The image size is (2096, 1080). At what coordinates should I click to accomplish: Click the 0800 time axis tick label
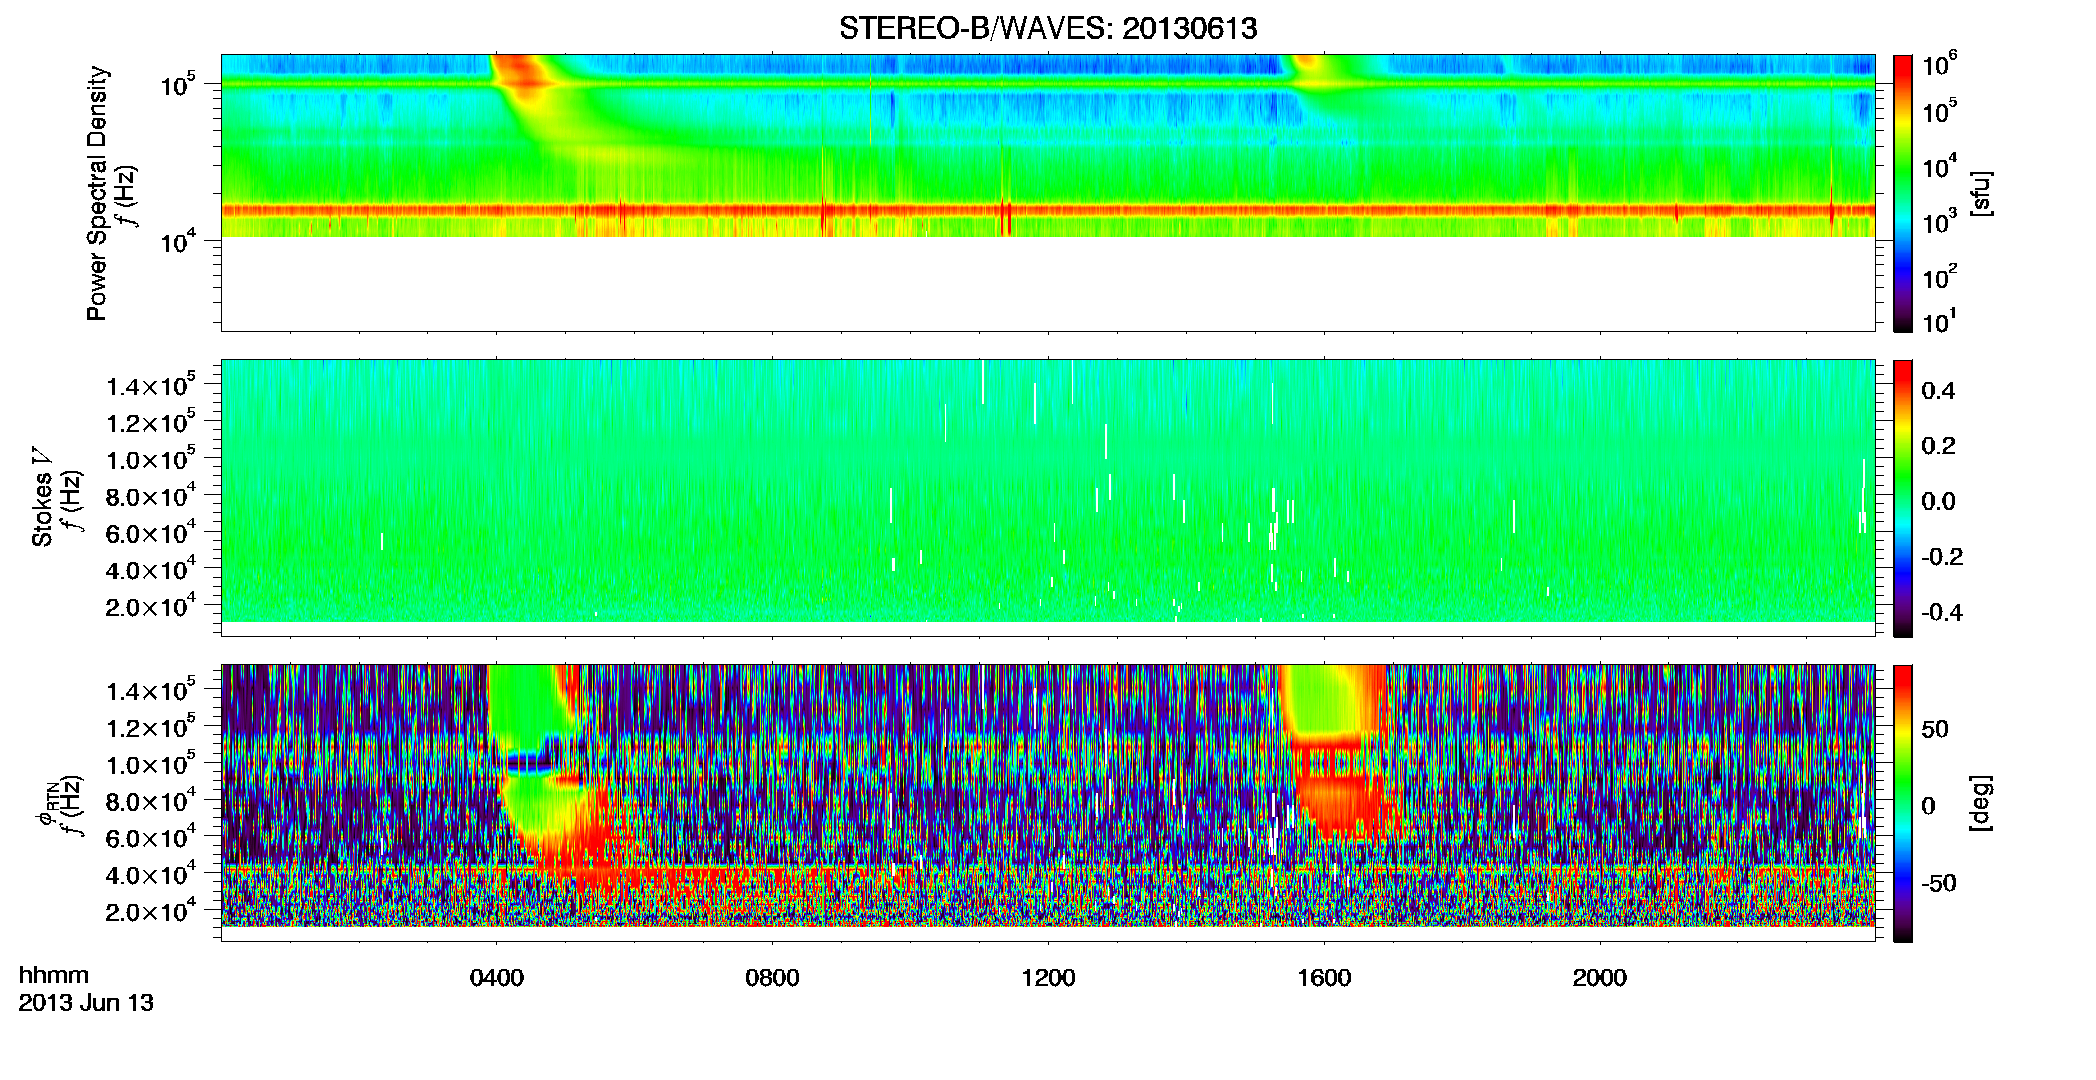[x=772, y=978]
